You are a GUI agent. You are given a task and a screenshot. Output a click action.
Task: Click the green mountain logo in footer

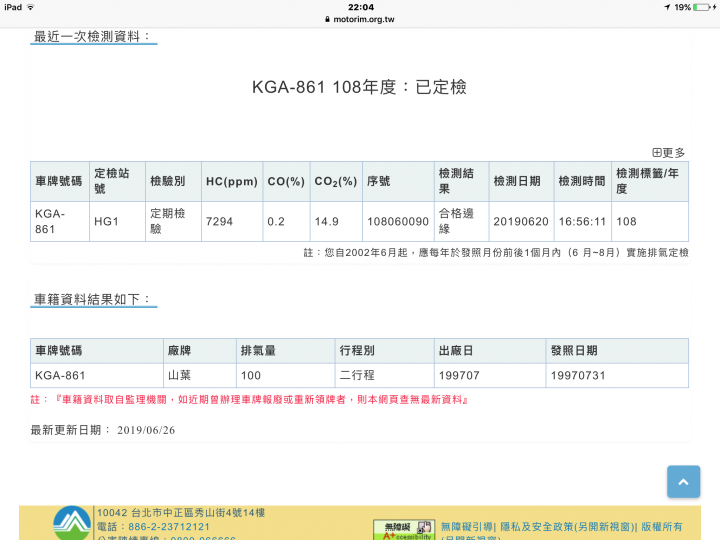coord(72,523)
